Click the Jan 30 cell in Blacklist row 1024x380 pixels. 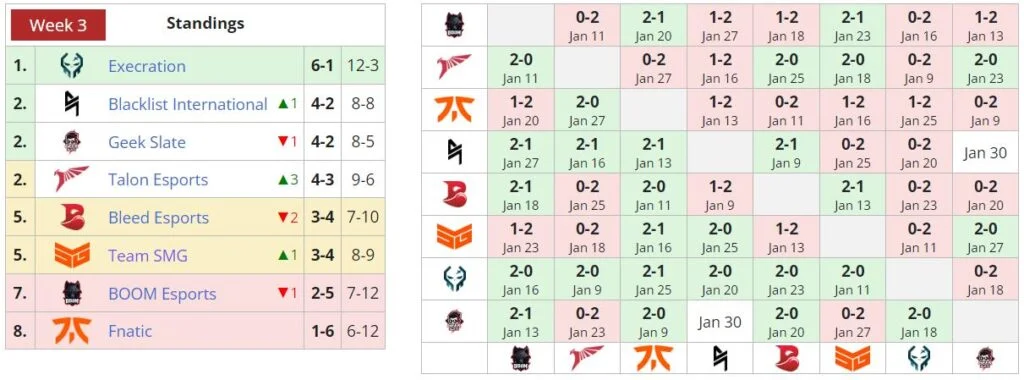pyautogui.click(x=984, y=152)
